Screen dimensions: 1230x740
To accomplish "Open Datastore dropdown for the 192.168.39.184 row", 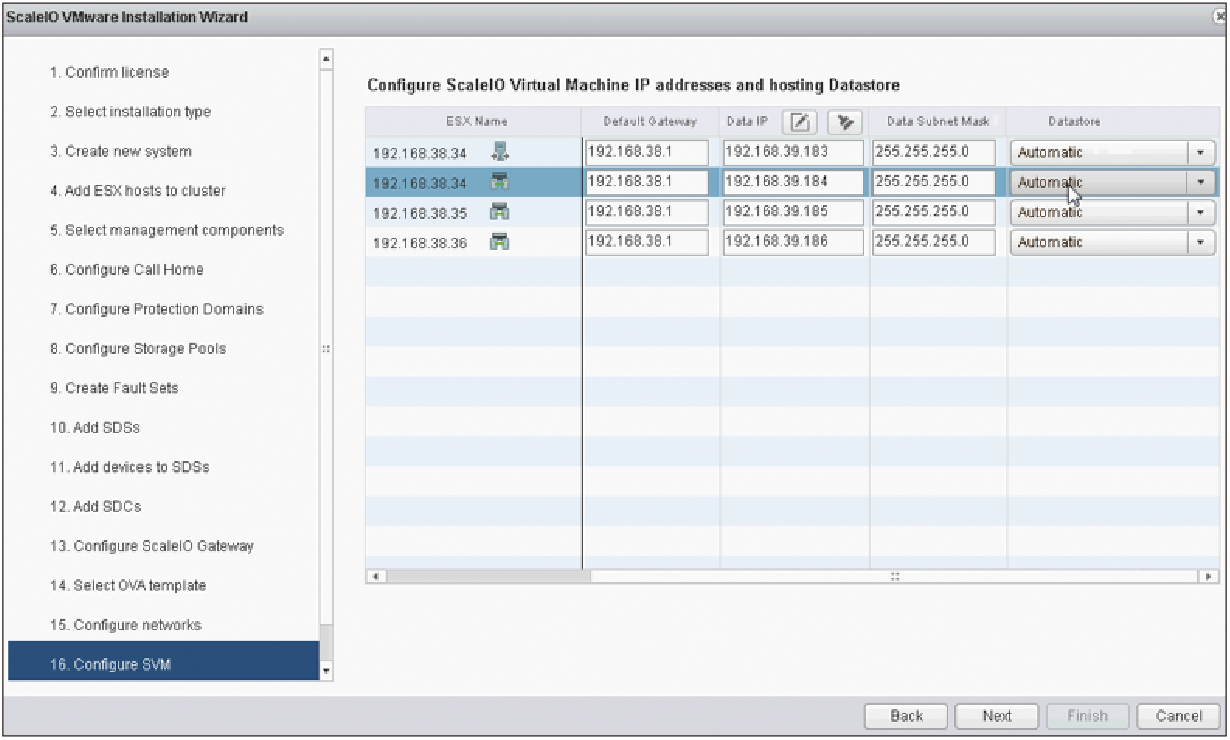I will 1200,182.
